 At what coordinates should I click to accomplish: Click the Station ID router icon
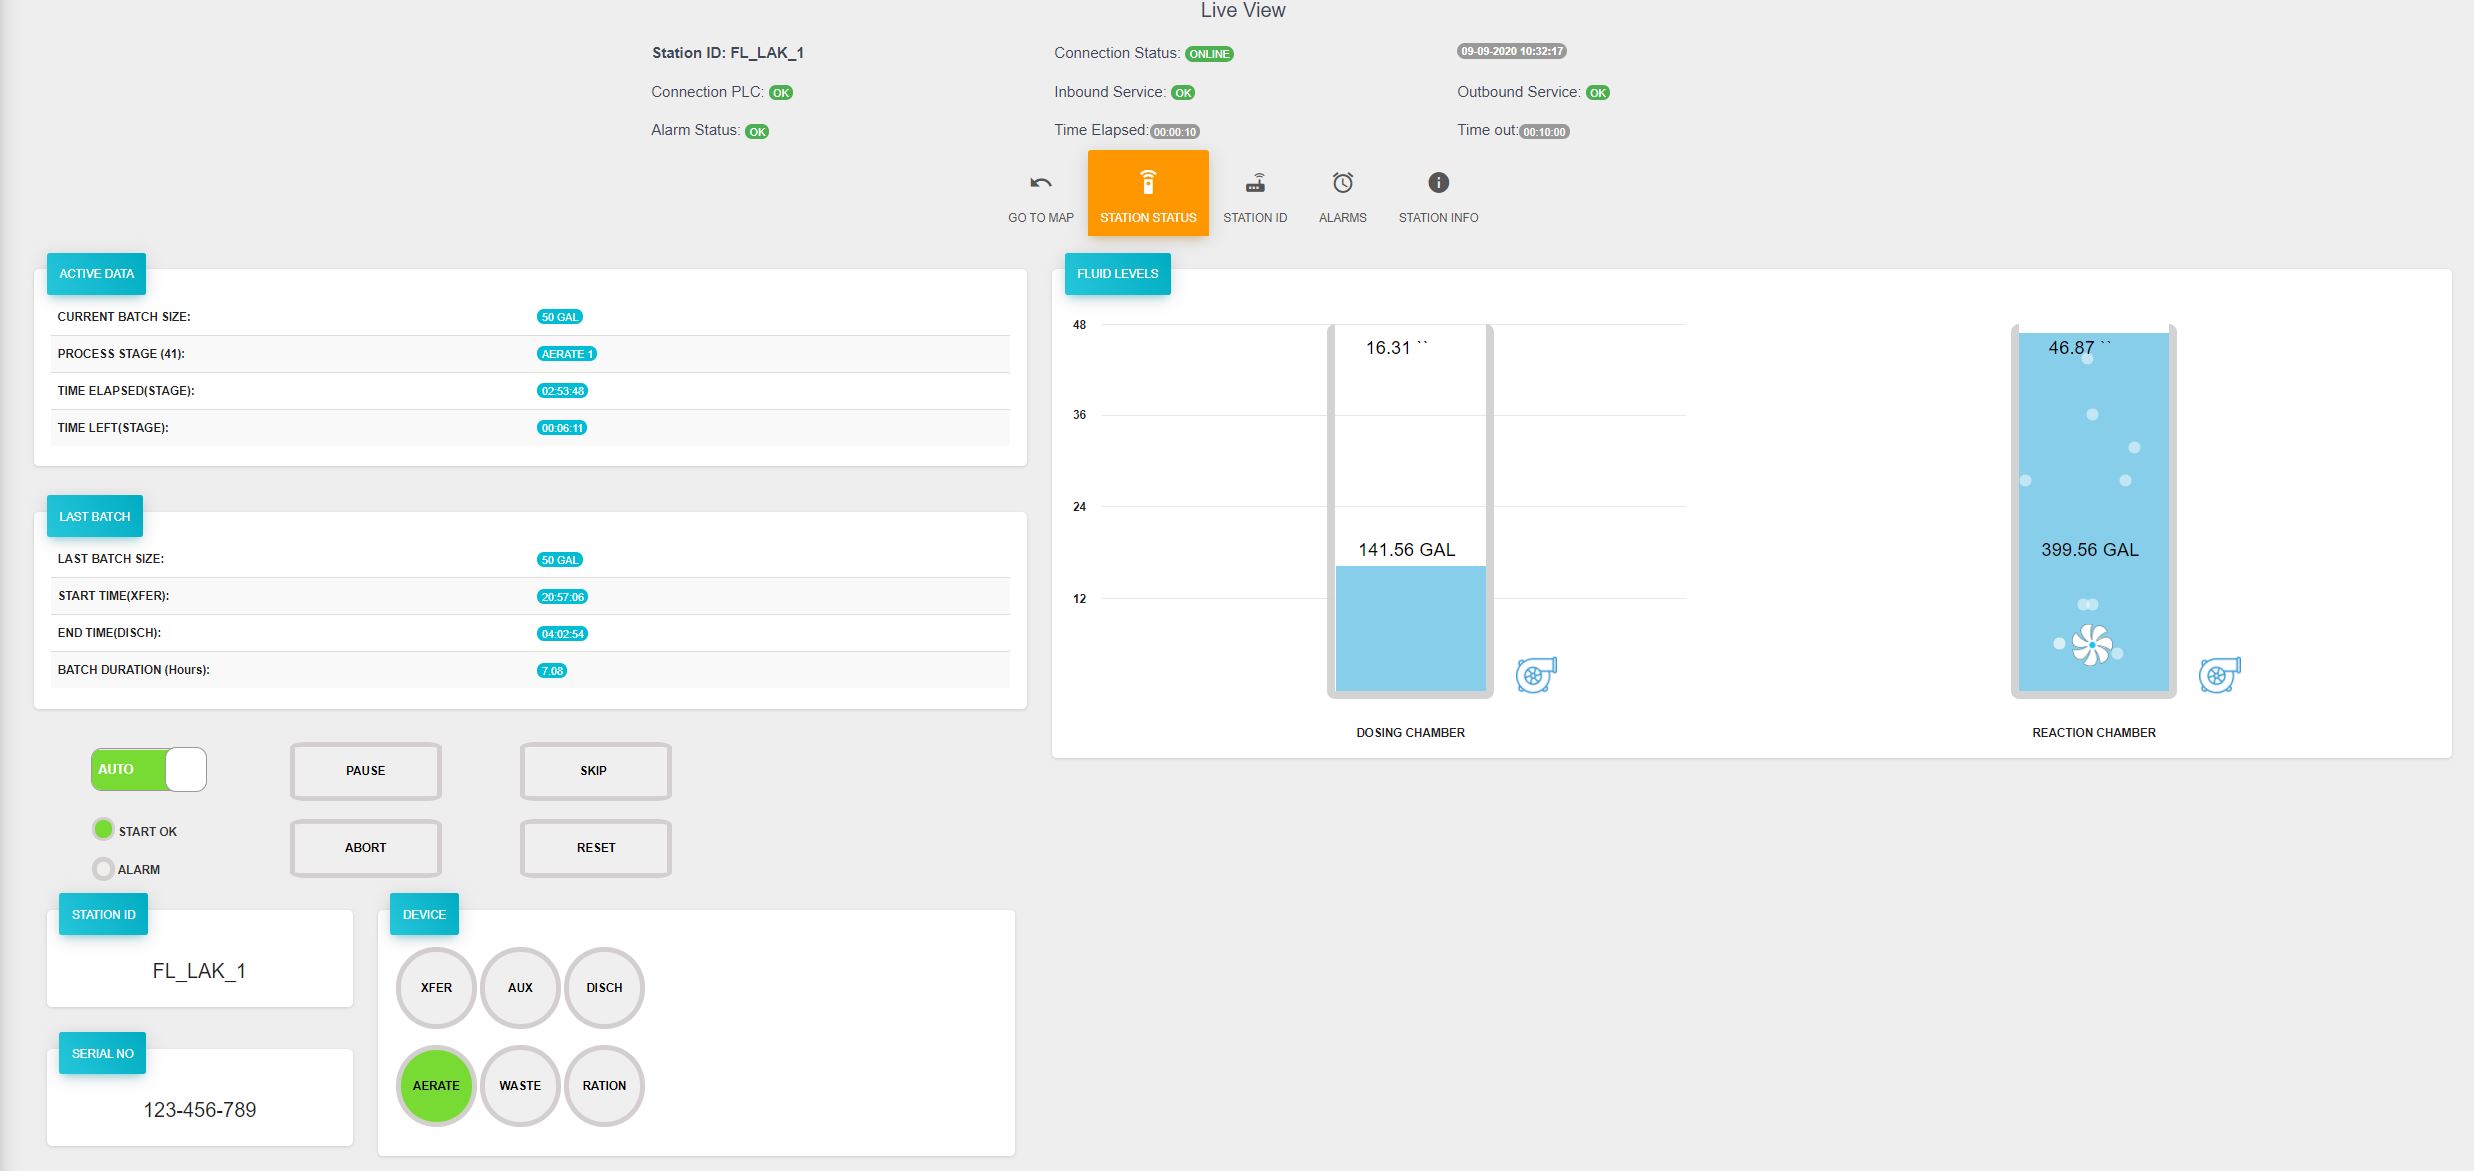tap(1255, 183)
